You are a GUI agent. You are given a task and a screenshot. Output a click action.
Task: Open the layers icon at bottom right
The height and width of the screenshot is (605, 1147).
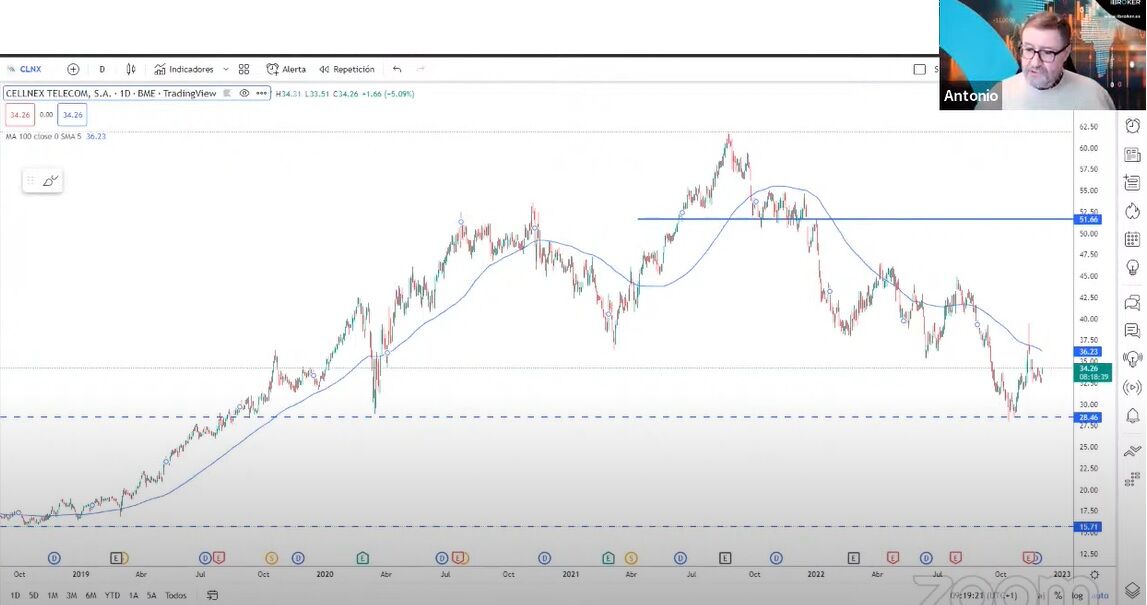pos(1132,590)
